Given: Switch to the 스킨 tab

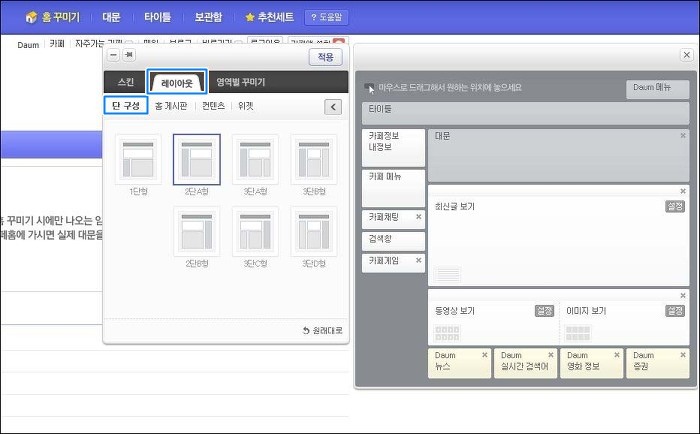Looking at the screenshot, I should [125, 82].
